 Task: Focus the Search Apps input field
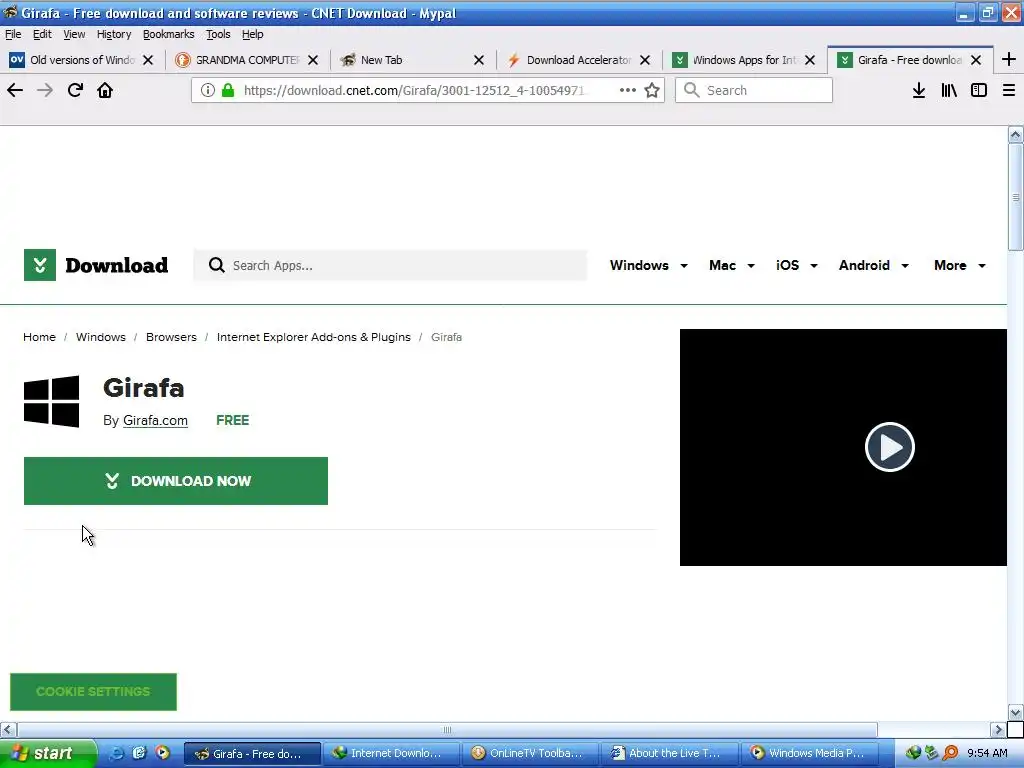pyautogui.click(x=390, y=265)
